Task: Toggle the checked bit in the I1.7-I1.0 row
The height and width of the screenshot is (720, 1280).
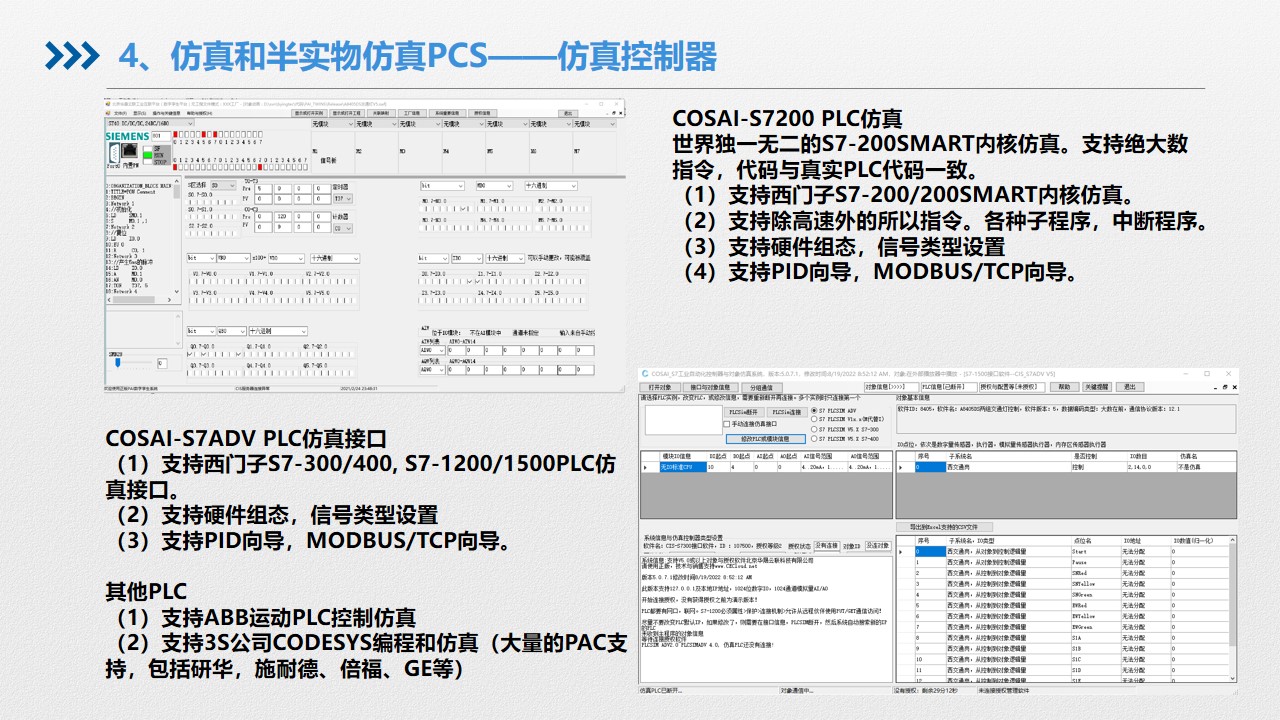Action: tap(477, 281)
